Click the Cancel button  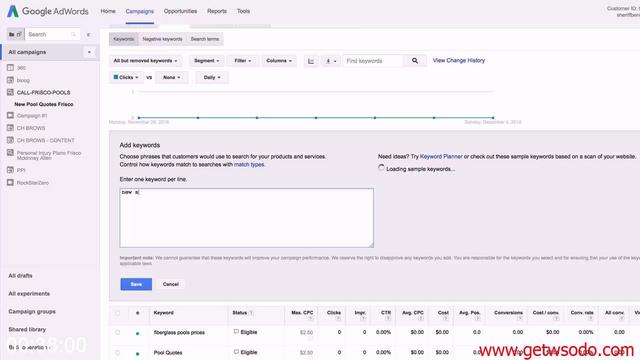[x=171, y=284]
